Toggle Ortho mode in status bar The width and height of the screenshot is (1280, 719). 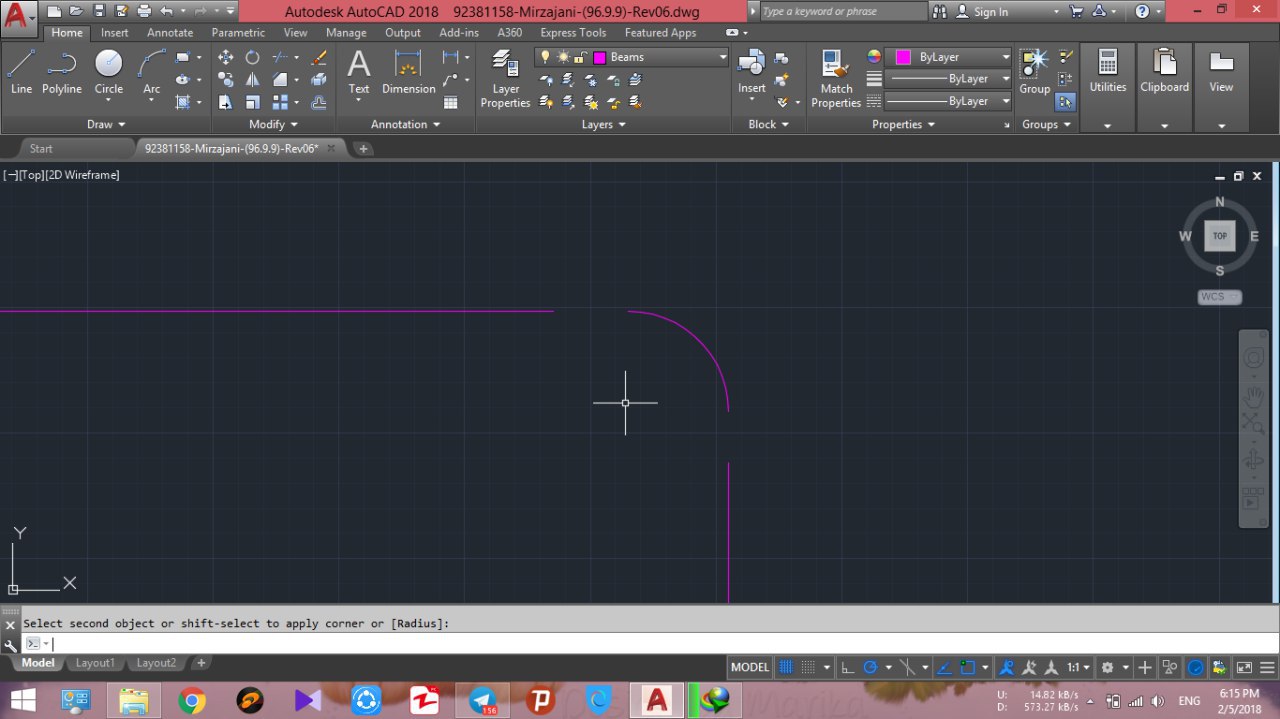[x=847, y=667]
